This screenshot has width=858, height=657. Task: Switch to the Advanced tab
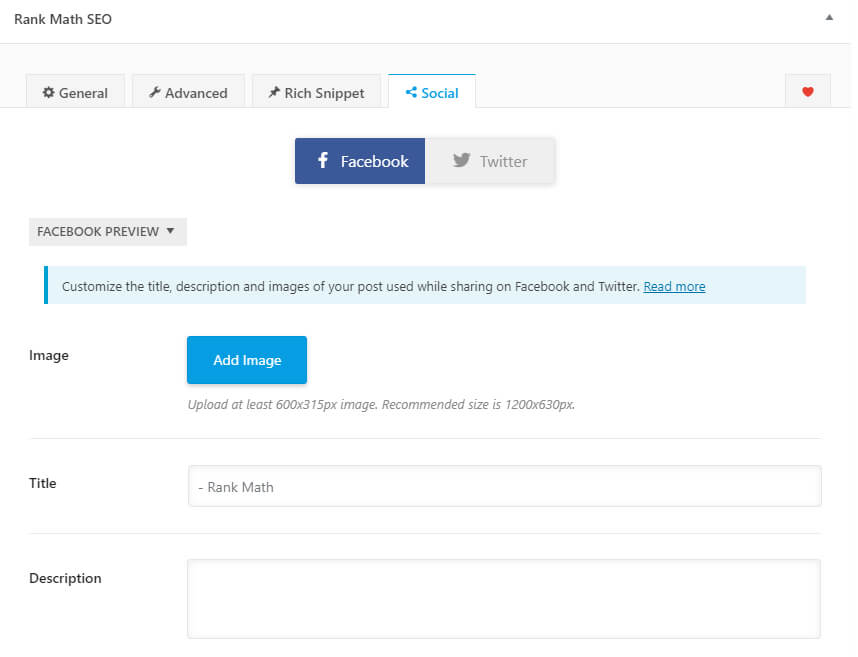click(188, 92)
